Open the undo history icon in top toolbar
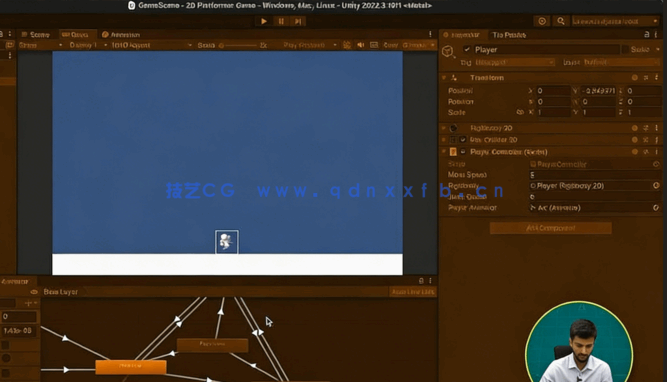667x382 pixels. (x=542, y=21)
